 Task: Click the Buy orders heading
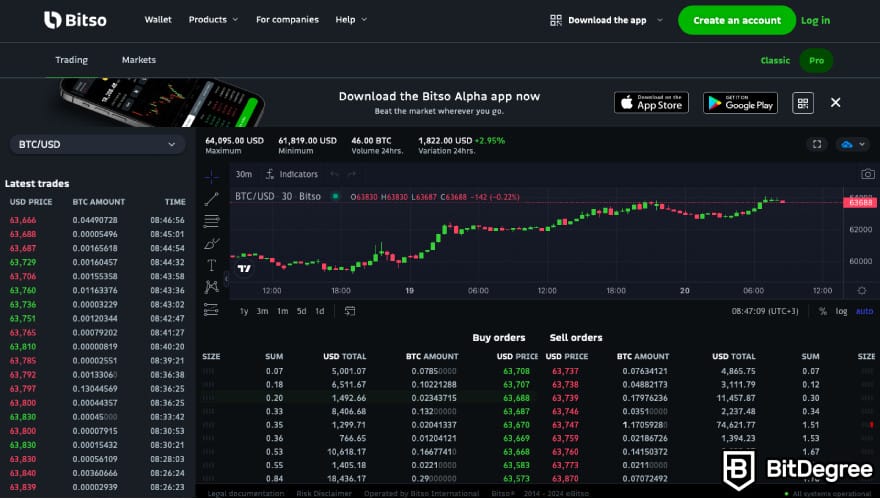coord(499,337)
